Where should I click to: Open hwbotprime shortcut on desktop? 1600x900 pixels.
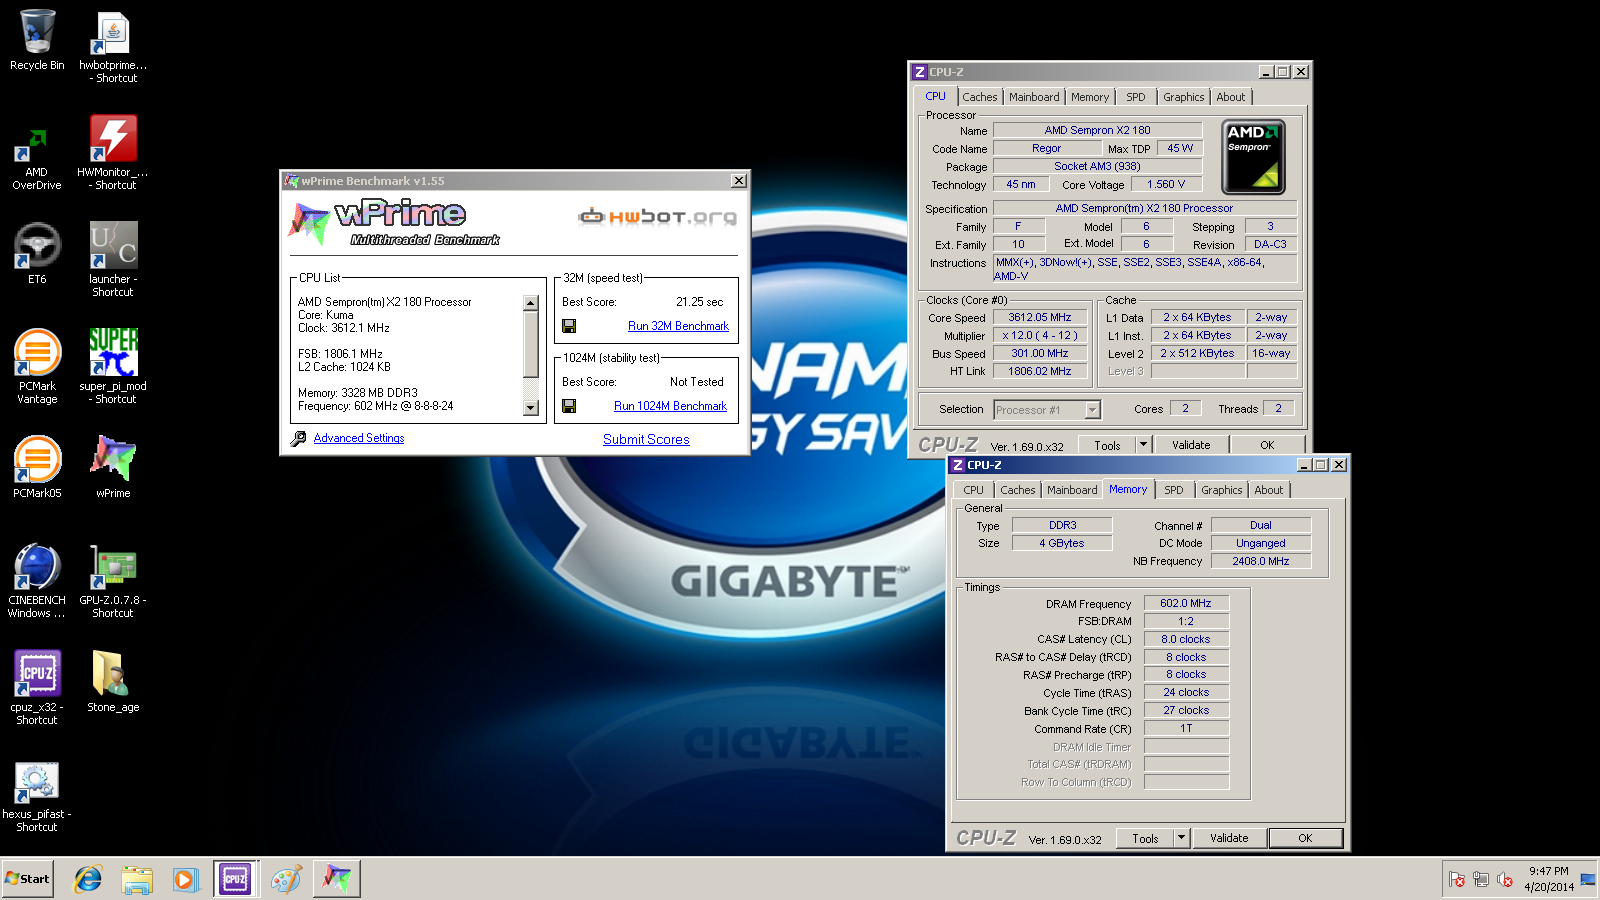113,46
